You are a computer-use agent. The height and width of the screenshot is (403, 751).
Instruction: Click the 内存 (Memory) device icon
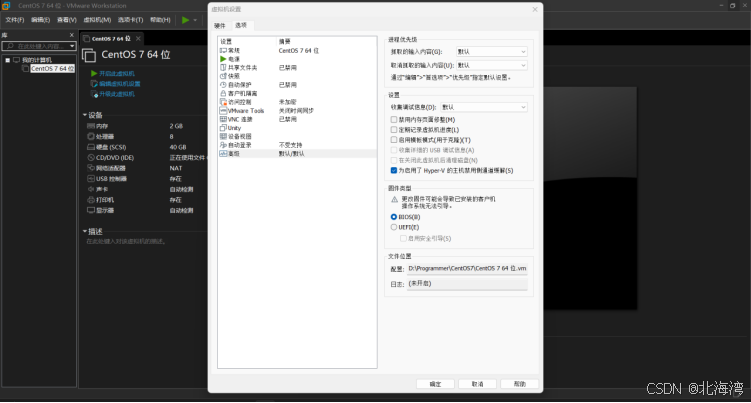(91, 126)
